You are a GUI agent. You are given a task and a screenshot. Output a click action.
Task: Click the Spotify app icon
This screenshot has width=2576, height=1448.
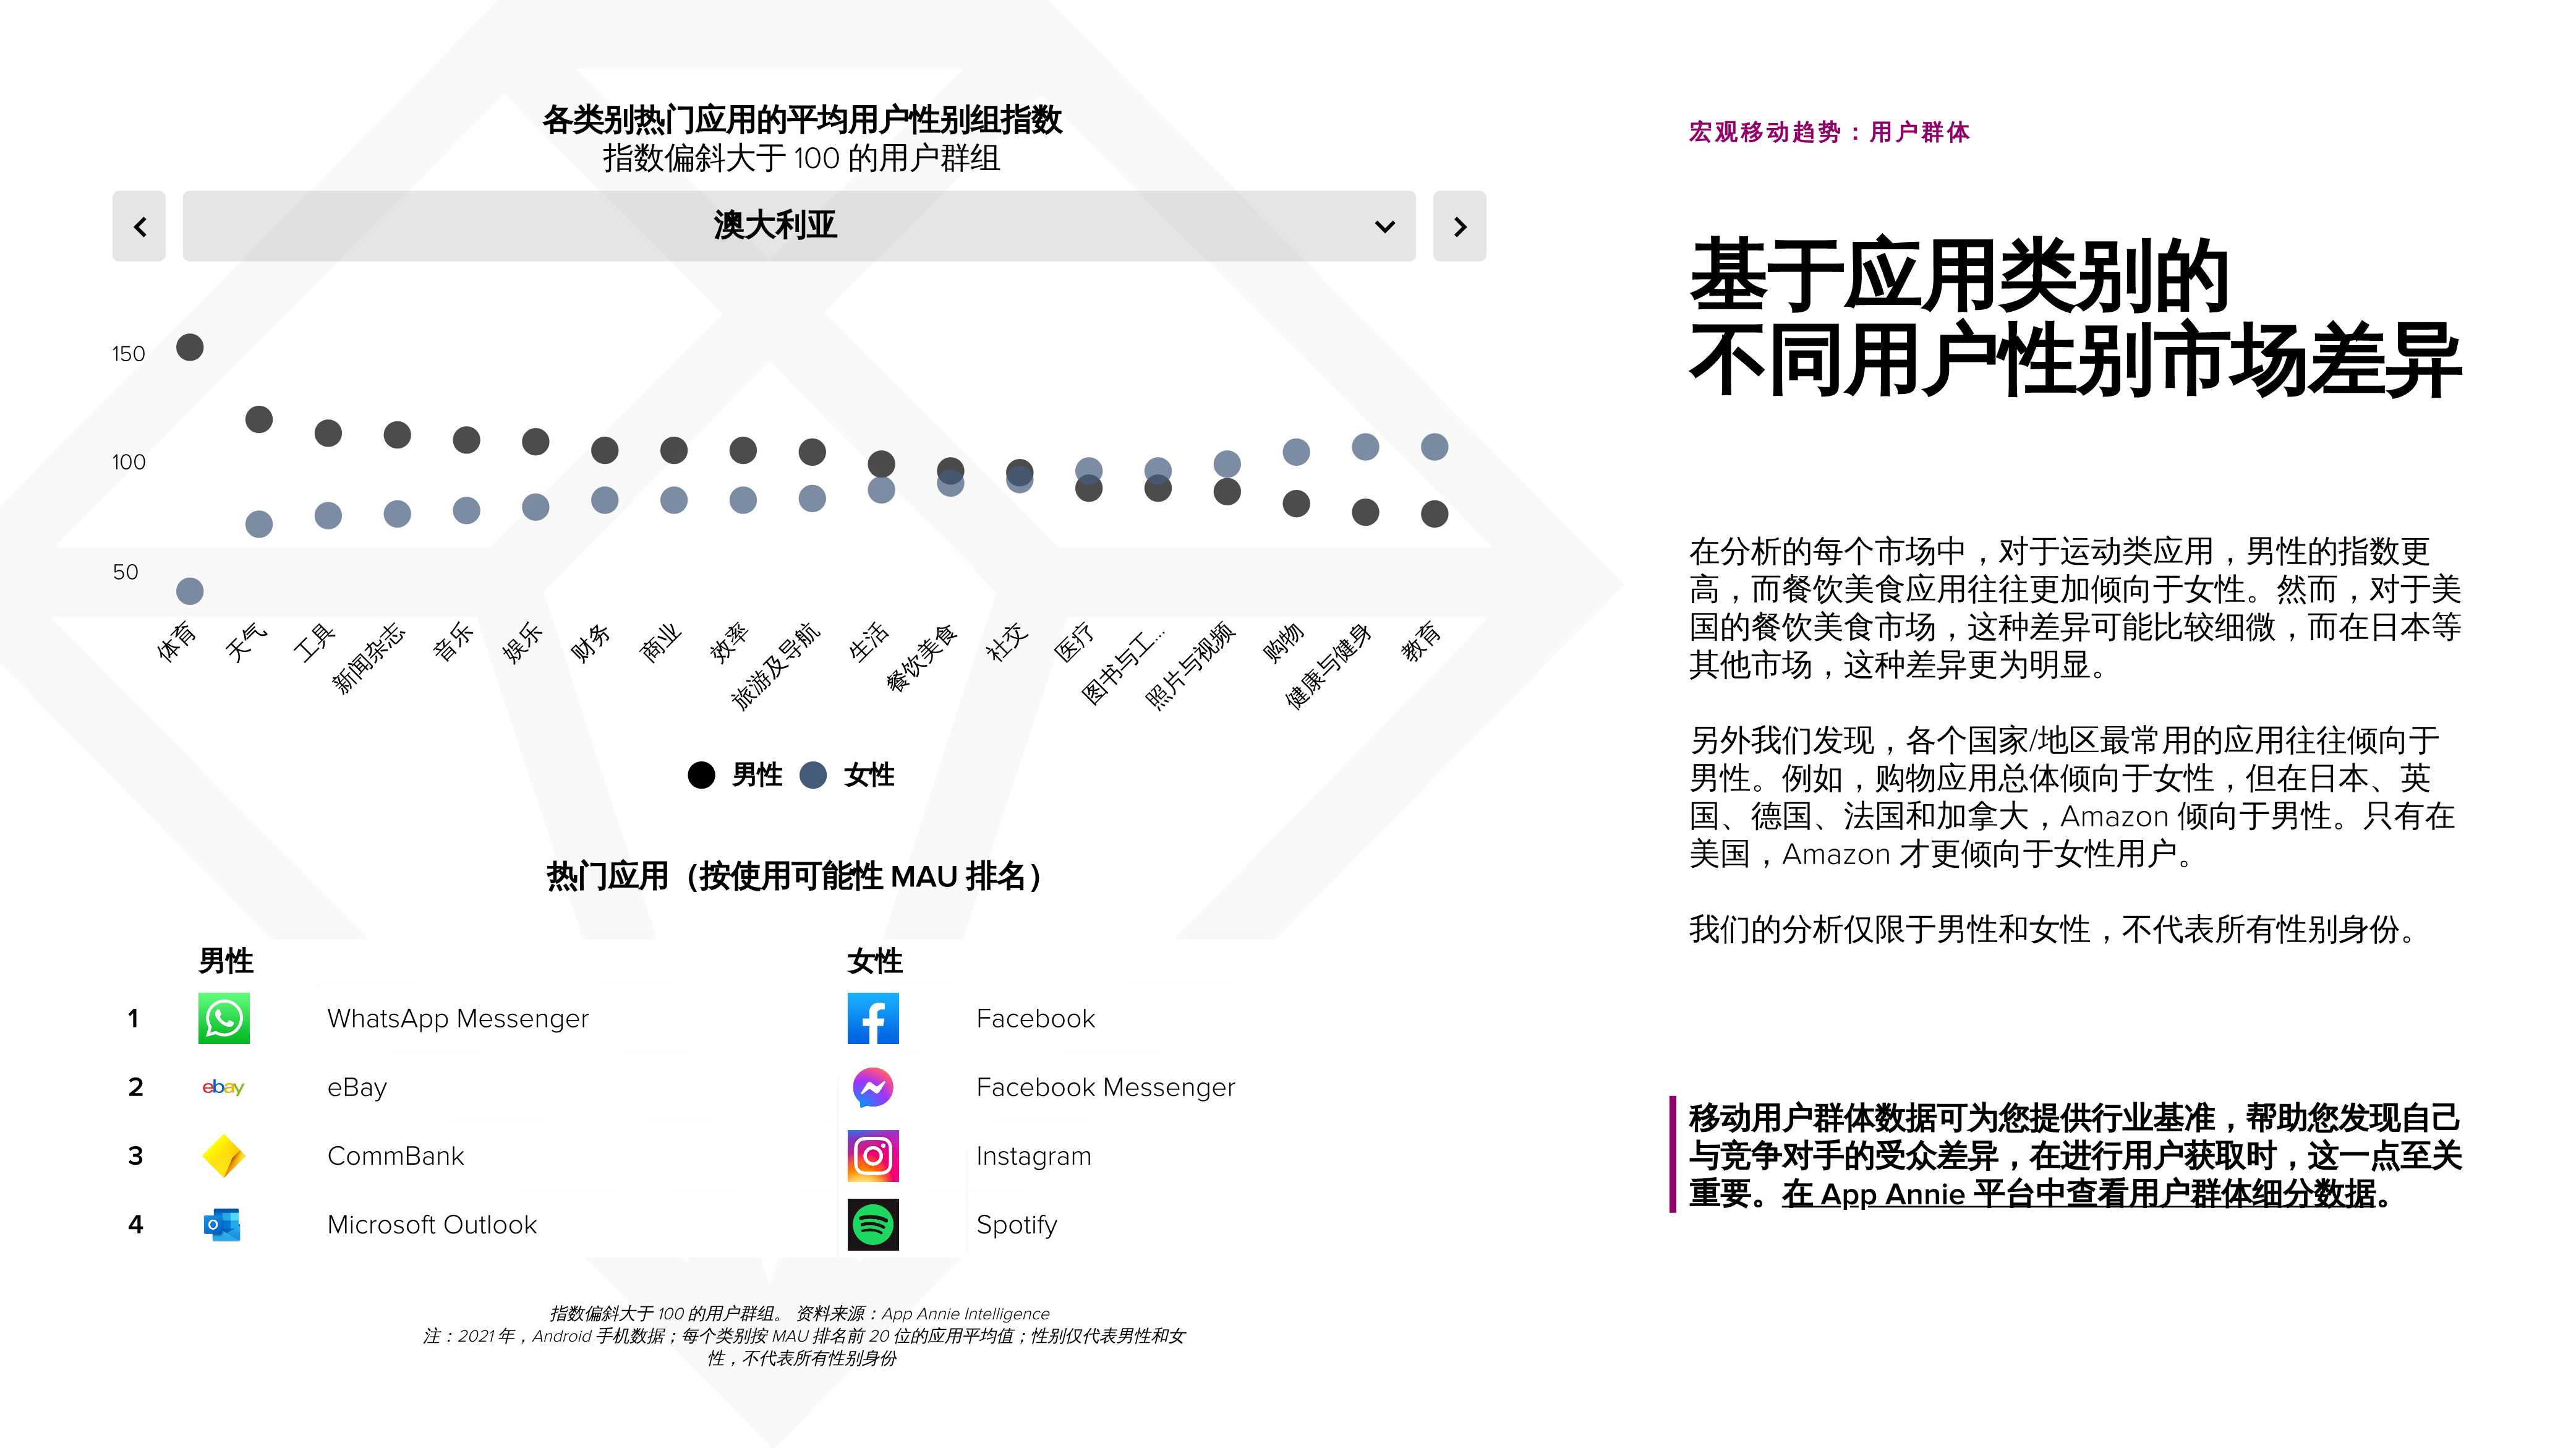873,1225
